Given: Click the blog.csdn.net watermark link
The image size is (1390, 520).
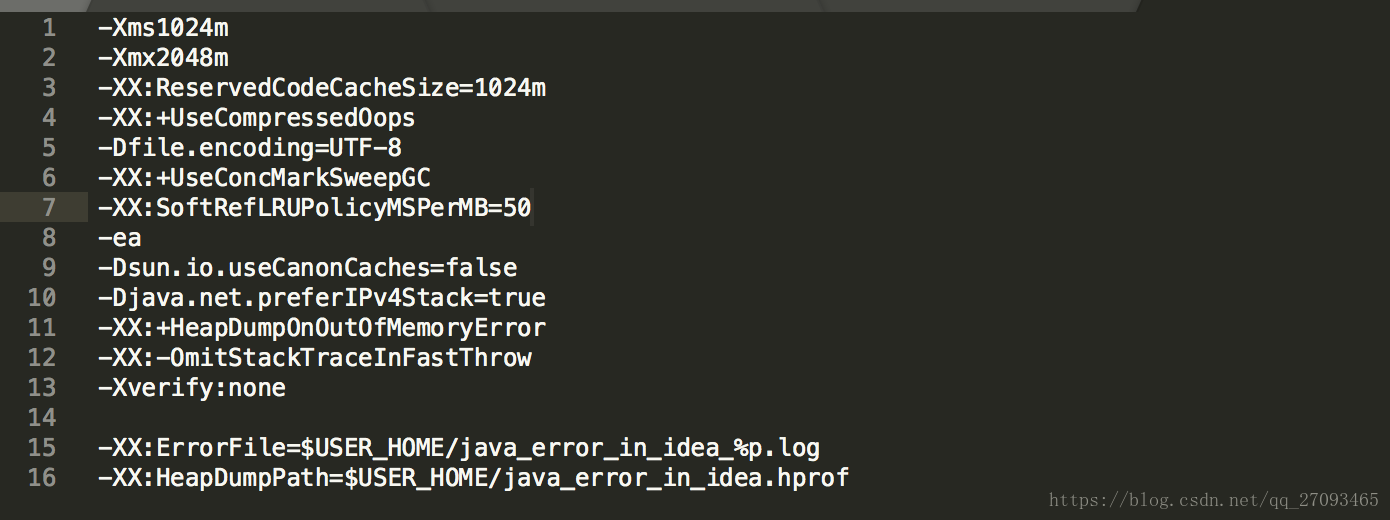Looking at the screenshot, I should pos(1213,500).
